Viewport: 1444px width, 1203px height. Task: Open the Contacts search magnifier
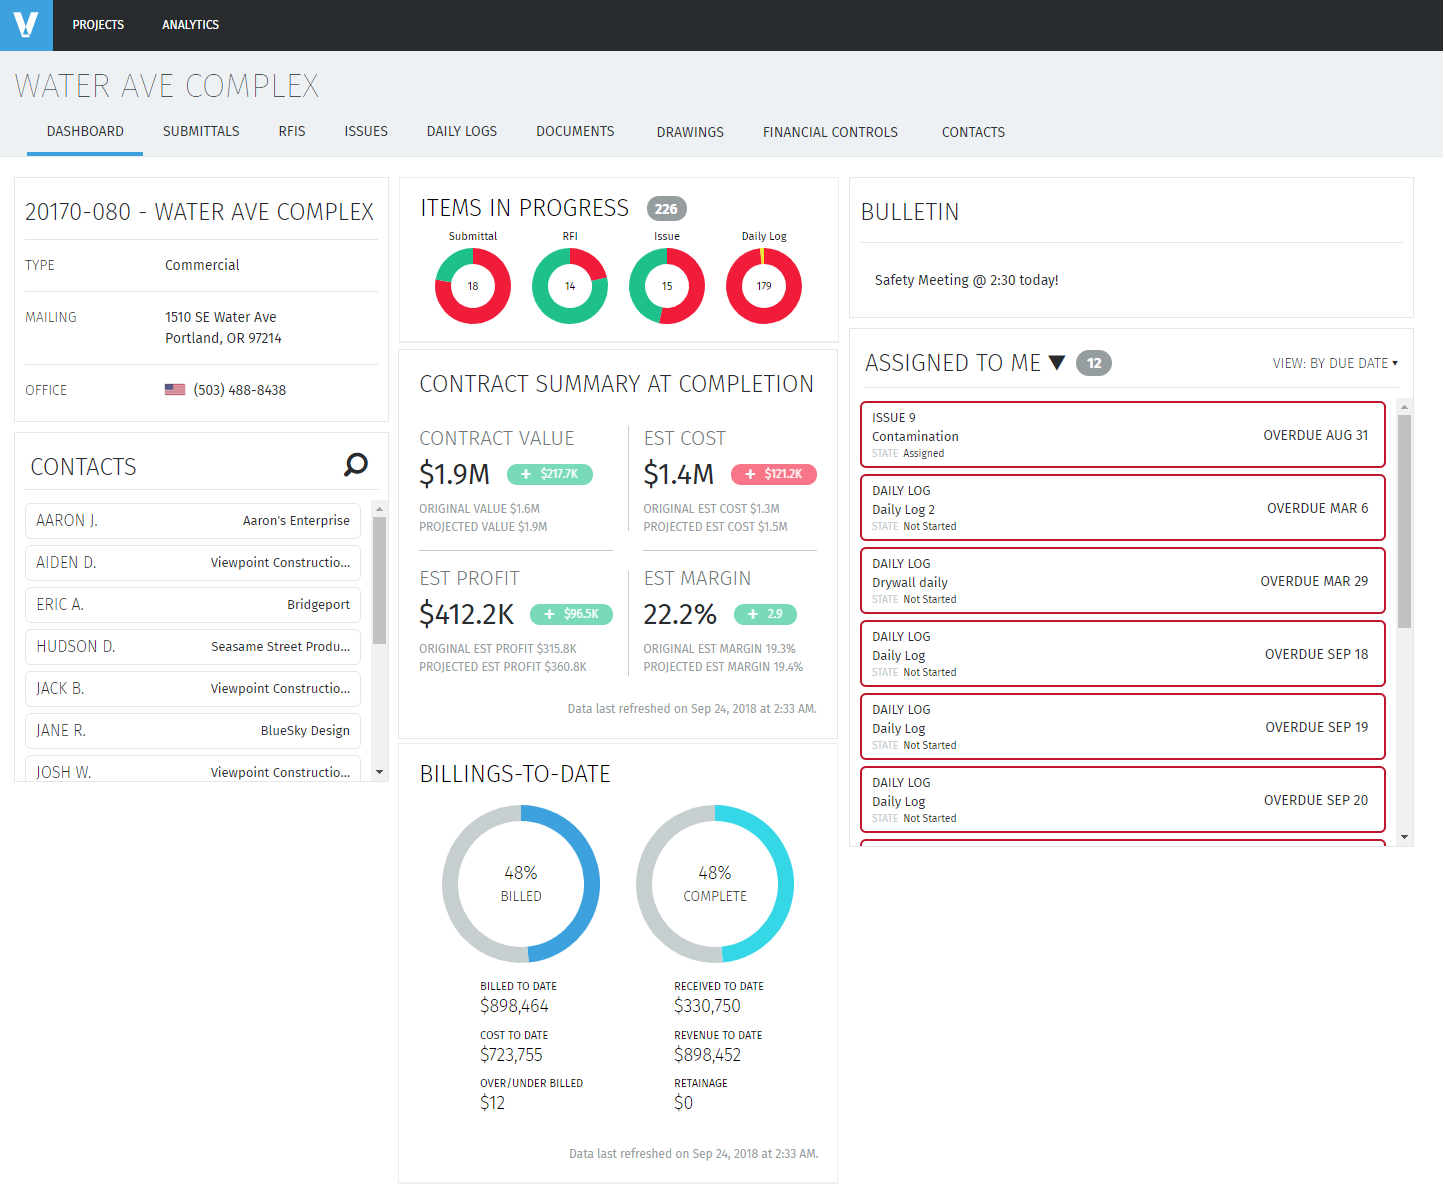(355, 465)
